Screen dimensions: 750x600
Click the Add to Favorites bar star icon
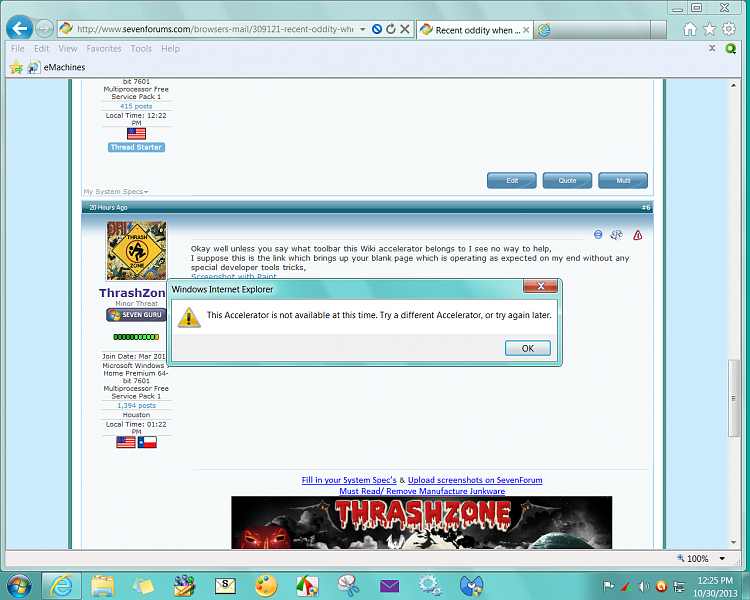pos(16,67)
